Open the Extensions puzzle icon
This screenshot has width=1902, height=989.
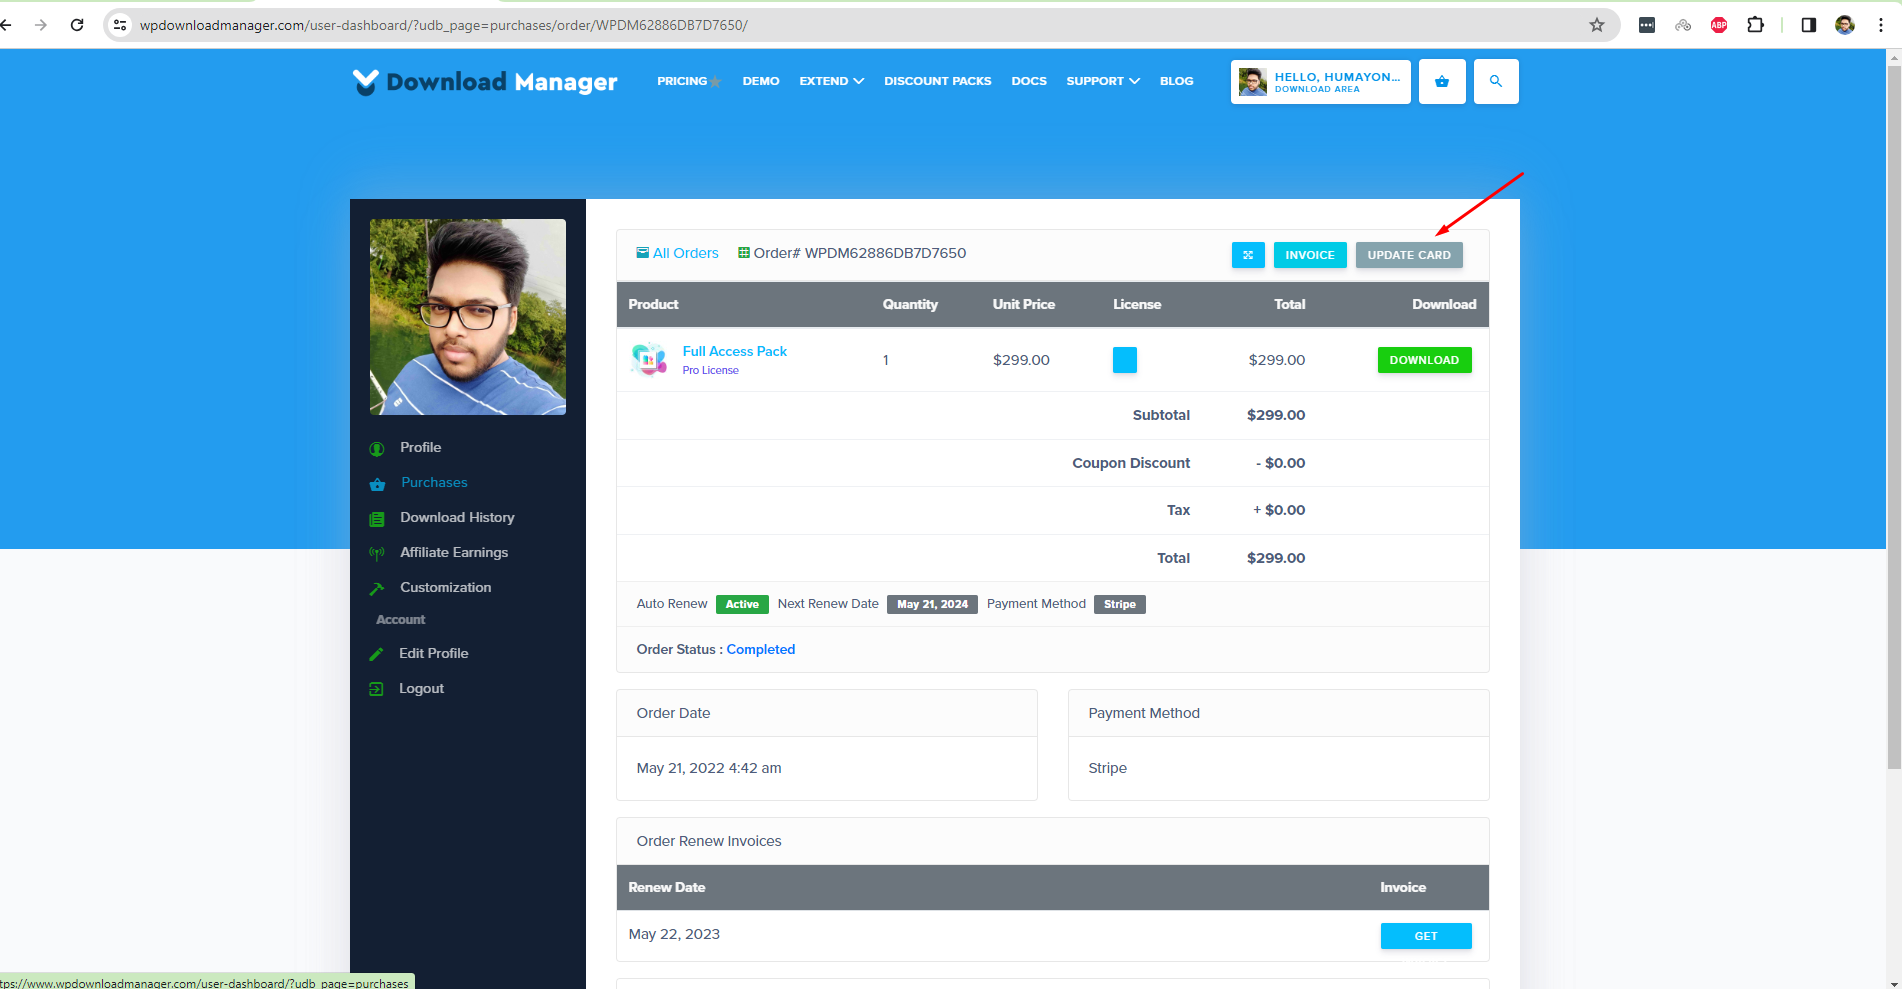pyautogui.click(x=1755, y=25)
